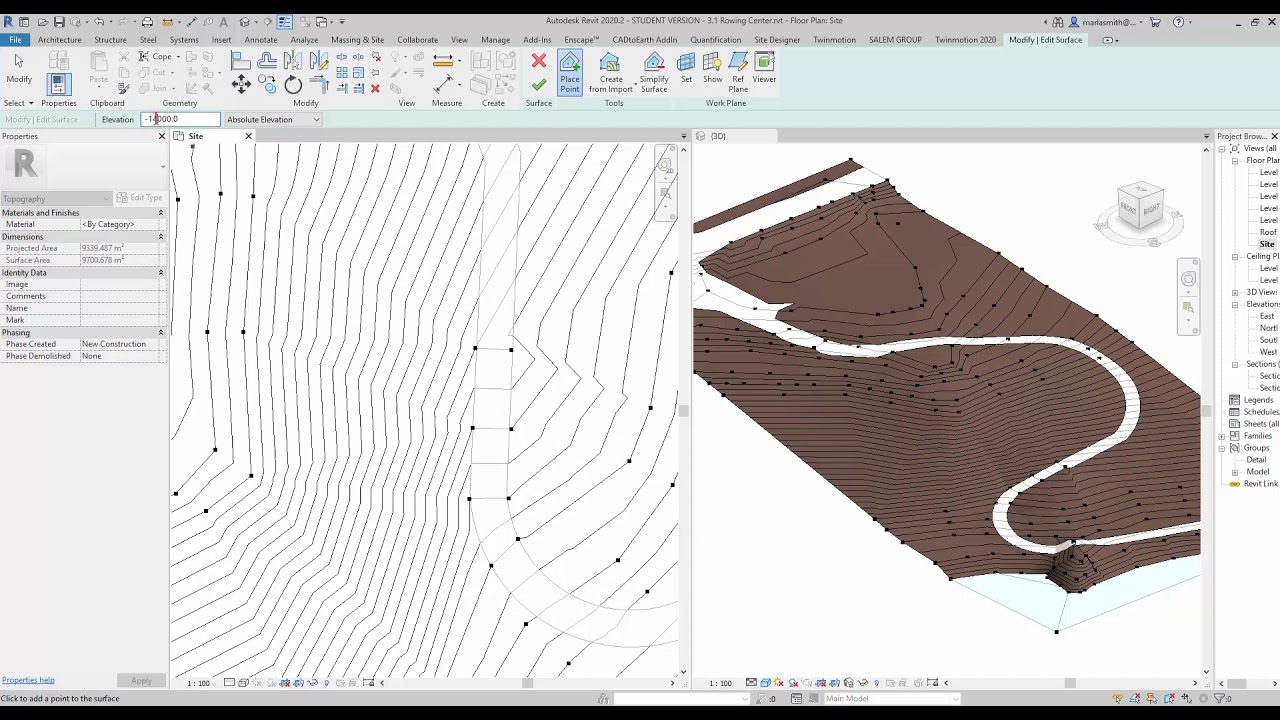This screenshot has height=720, width=1280.
Task: Click 1 : 100 scale in 3D view
Action: click(720, 683)
